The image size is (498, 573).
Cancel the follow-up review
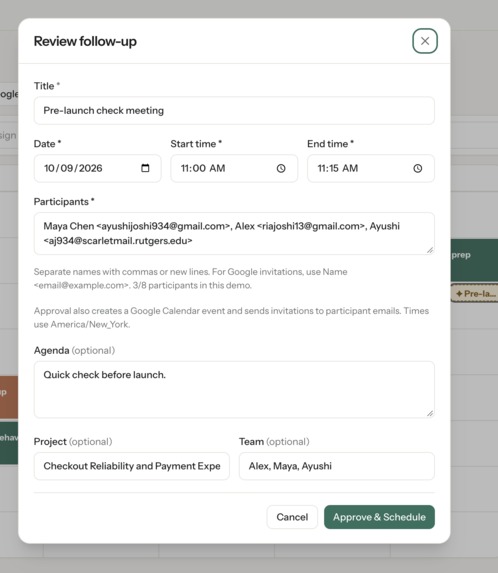(292, 517)
